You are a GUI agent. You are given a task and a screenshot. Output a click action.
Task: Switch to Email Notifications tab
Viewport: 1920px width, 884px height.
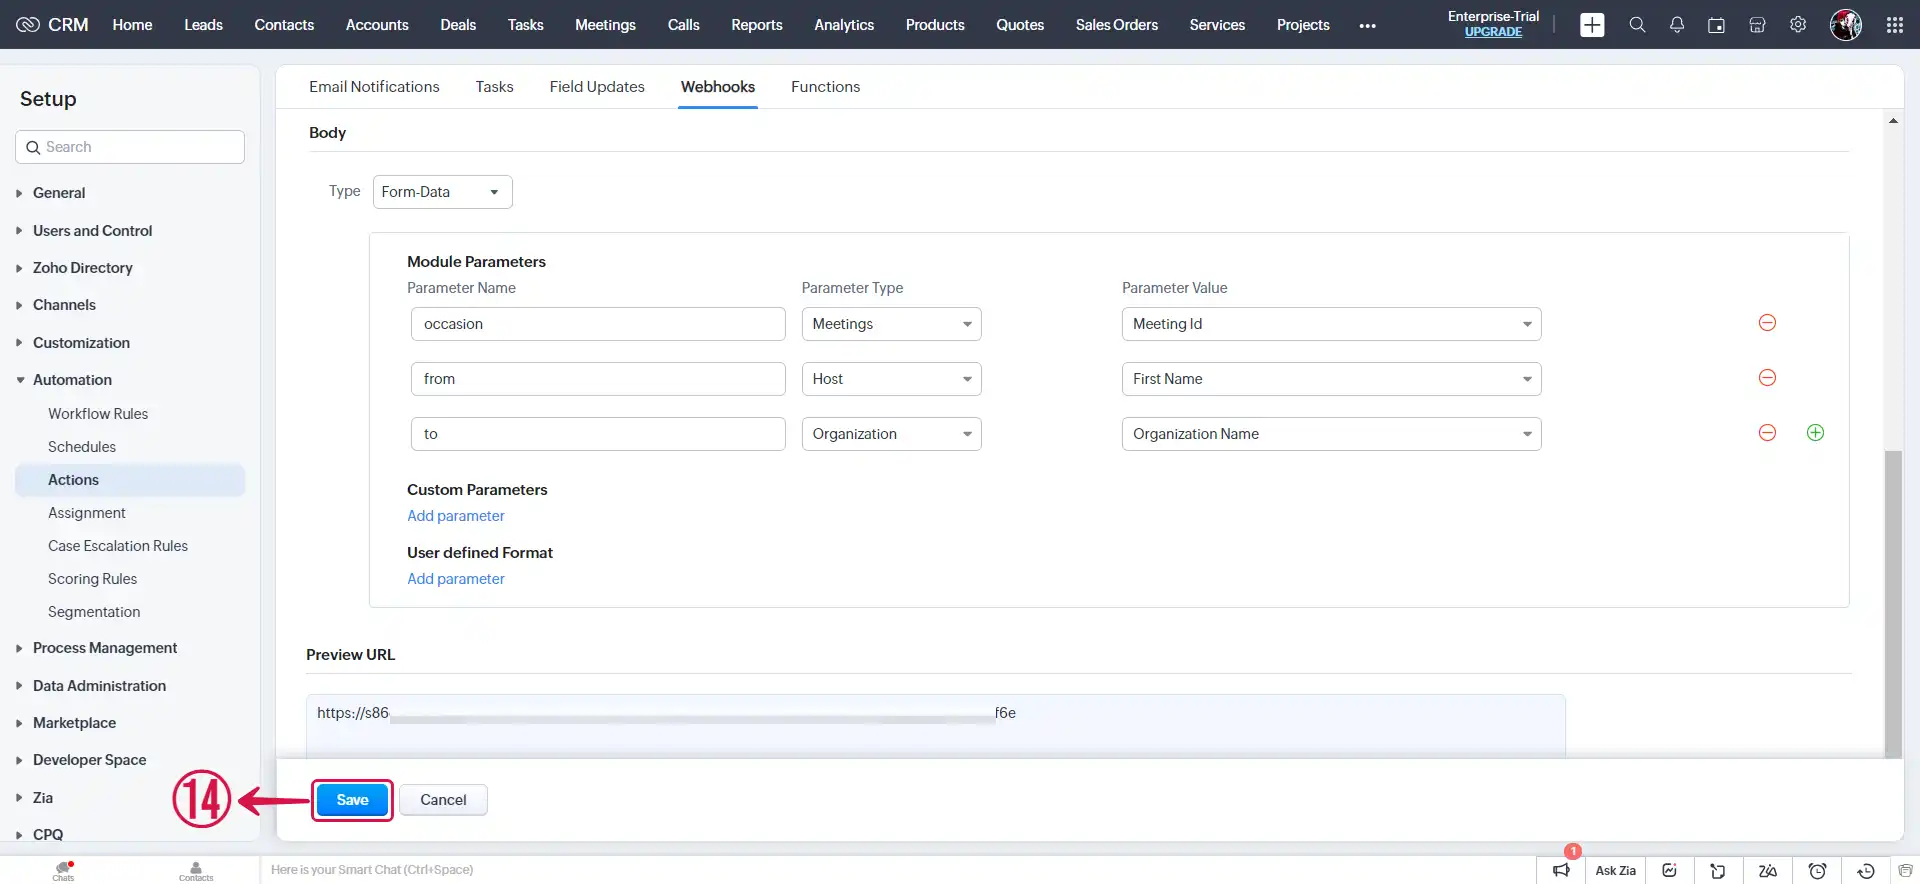click(x=374, y=87)
